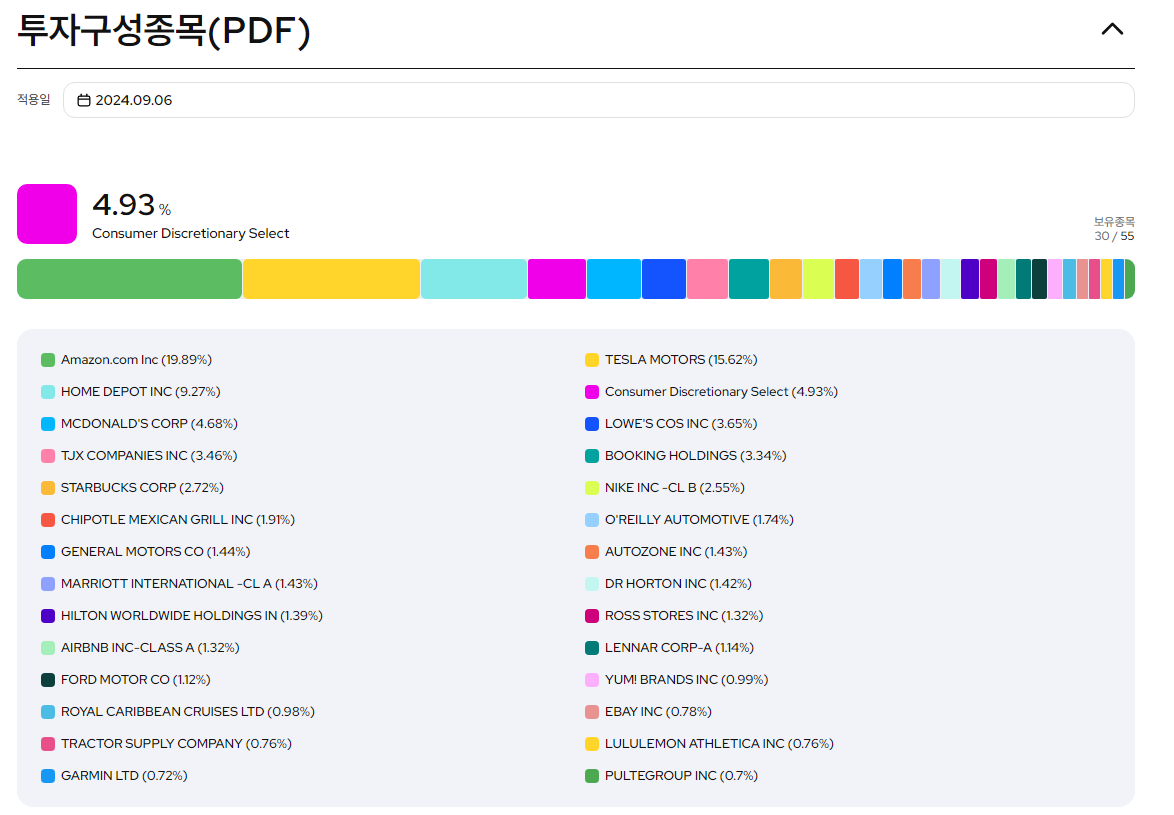Click MARRIOTT INTERNATIONAL -CL A (1.43%) entry
The height and width of the screenshot is (815, 1174).
[180, 584]
